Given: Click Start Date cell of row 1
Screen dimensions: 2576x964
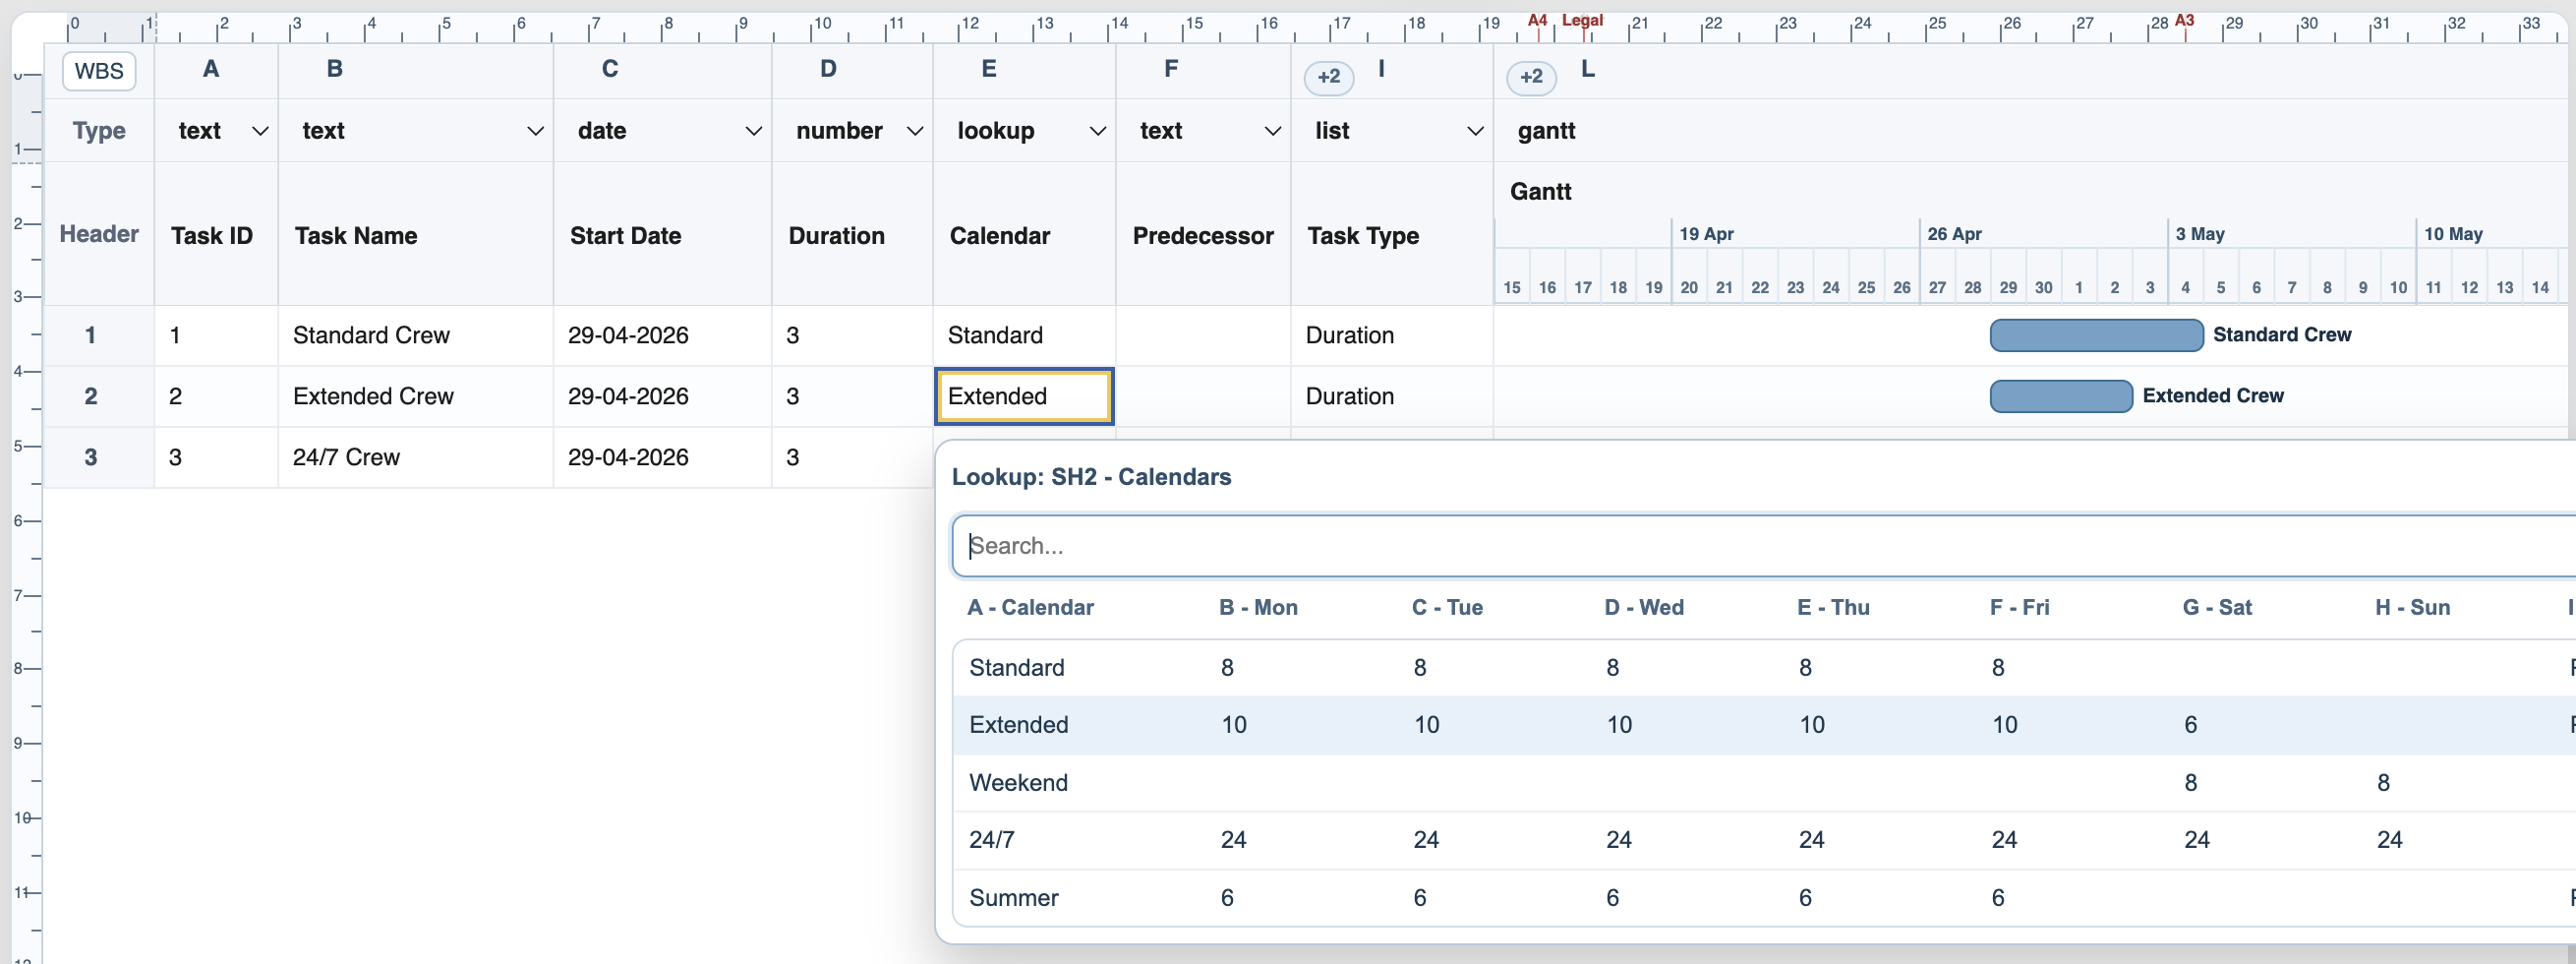Looking at the screenshot, I should click(662, 336).
